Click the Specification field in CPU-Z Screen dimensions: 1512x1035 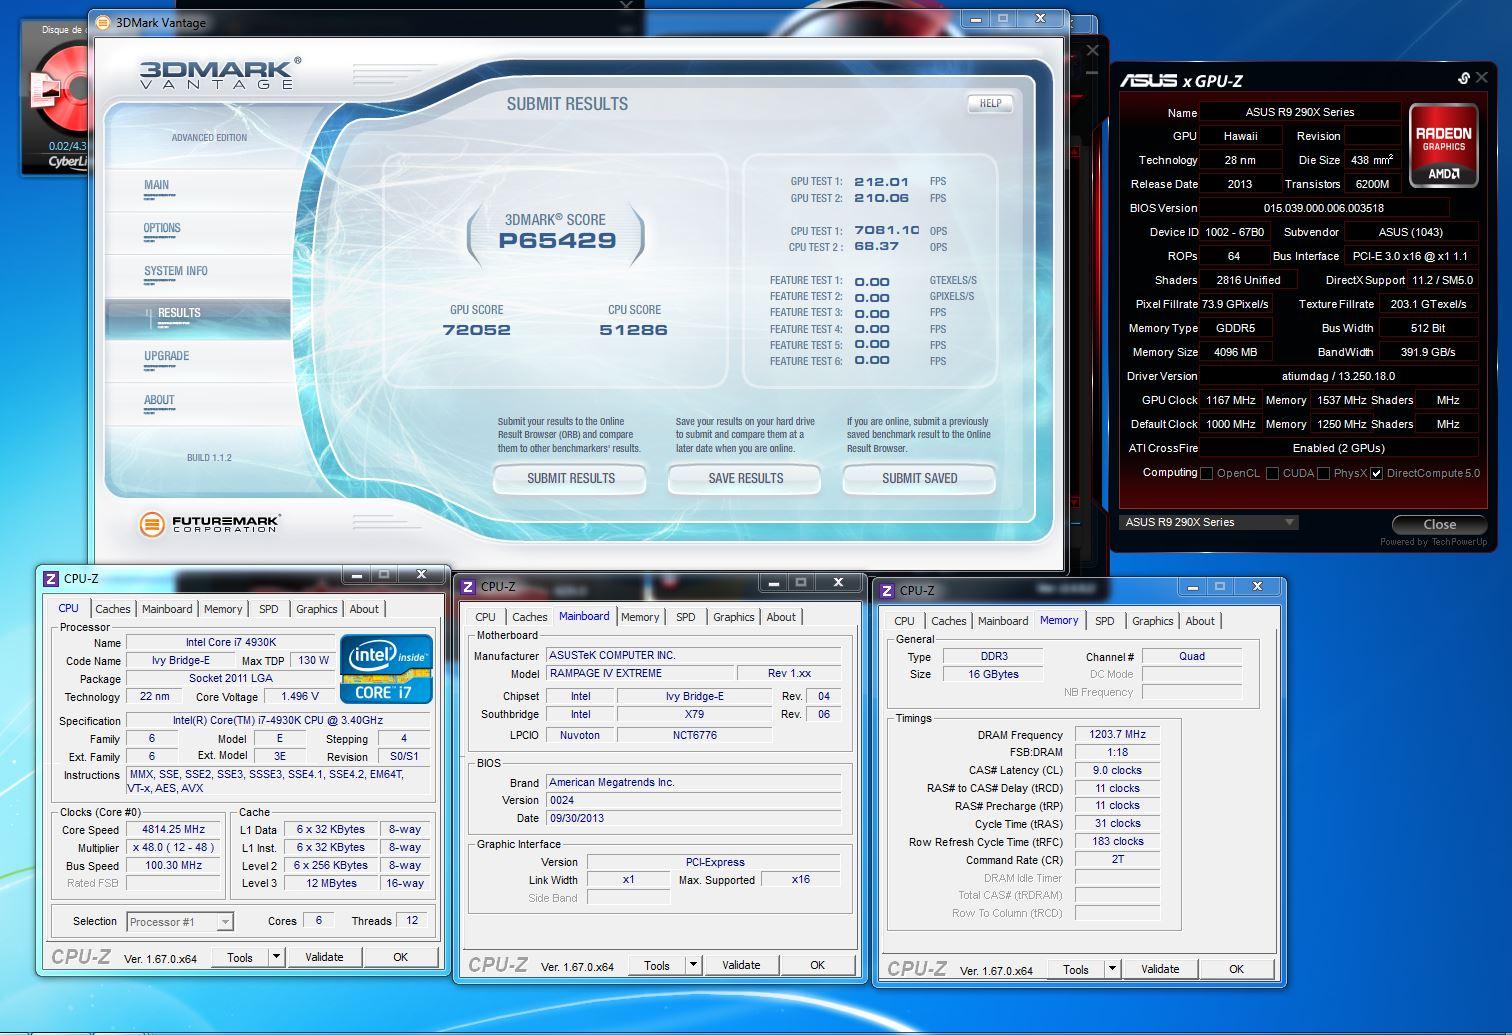(278, 720)
